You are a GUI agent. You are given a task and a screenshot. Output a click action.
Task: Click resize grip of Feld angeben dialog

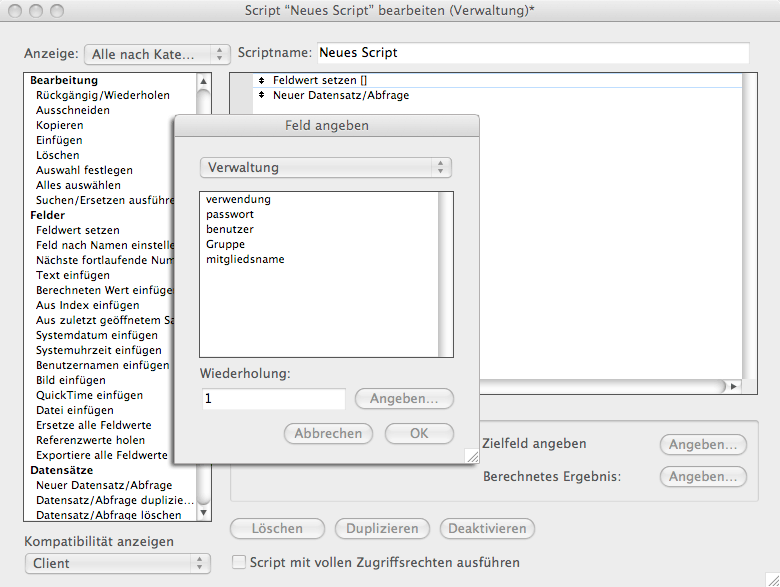coord(471,456)
